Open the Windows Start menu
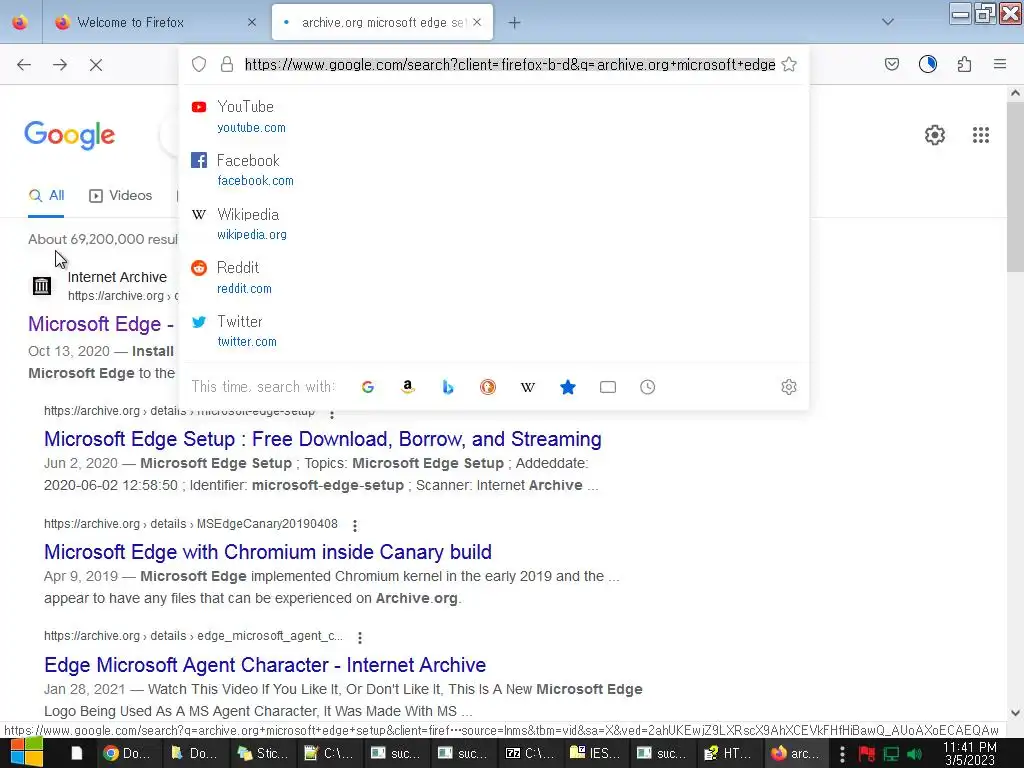Image resolution: width=1024 pixels, height=768 pixels. coord(27,753)
